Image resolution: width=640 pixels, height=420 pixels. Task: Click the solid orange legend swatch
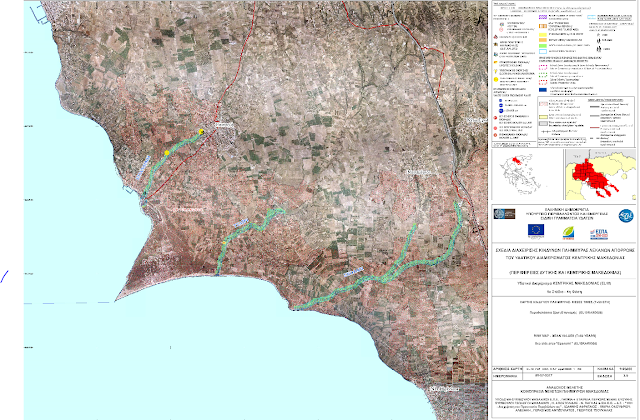click(x=543, y=40)
